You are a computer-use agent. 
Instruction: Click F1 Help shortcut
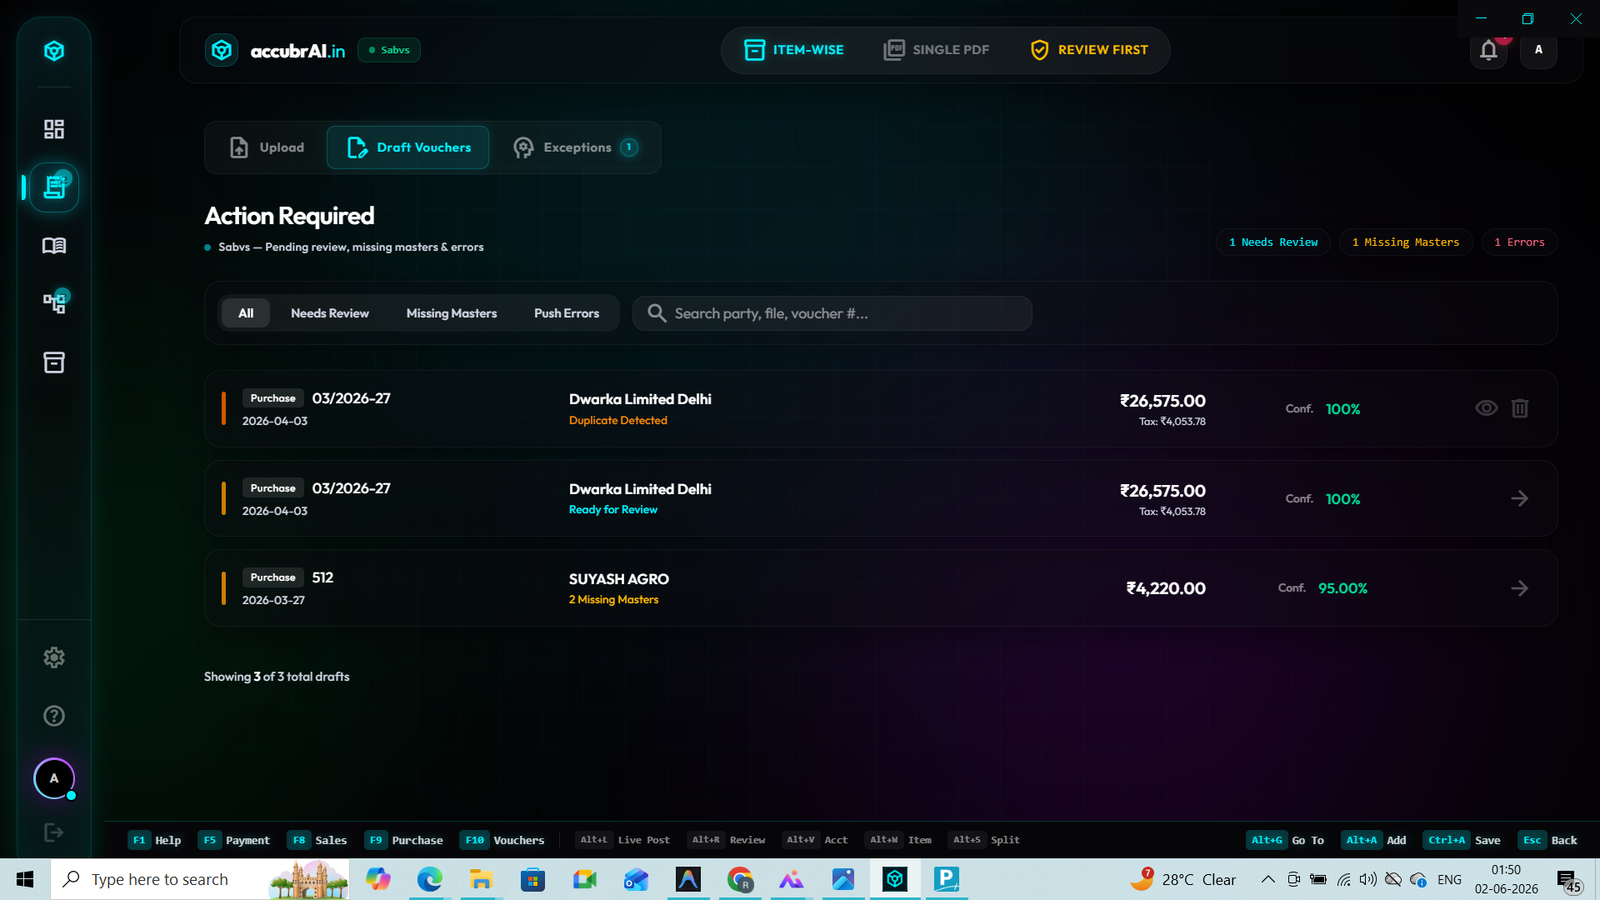coord(155,840)
